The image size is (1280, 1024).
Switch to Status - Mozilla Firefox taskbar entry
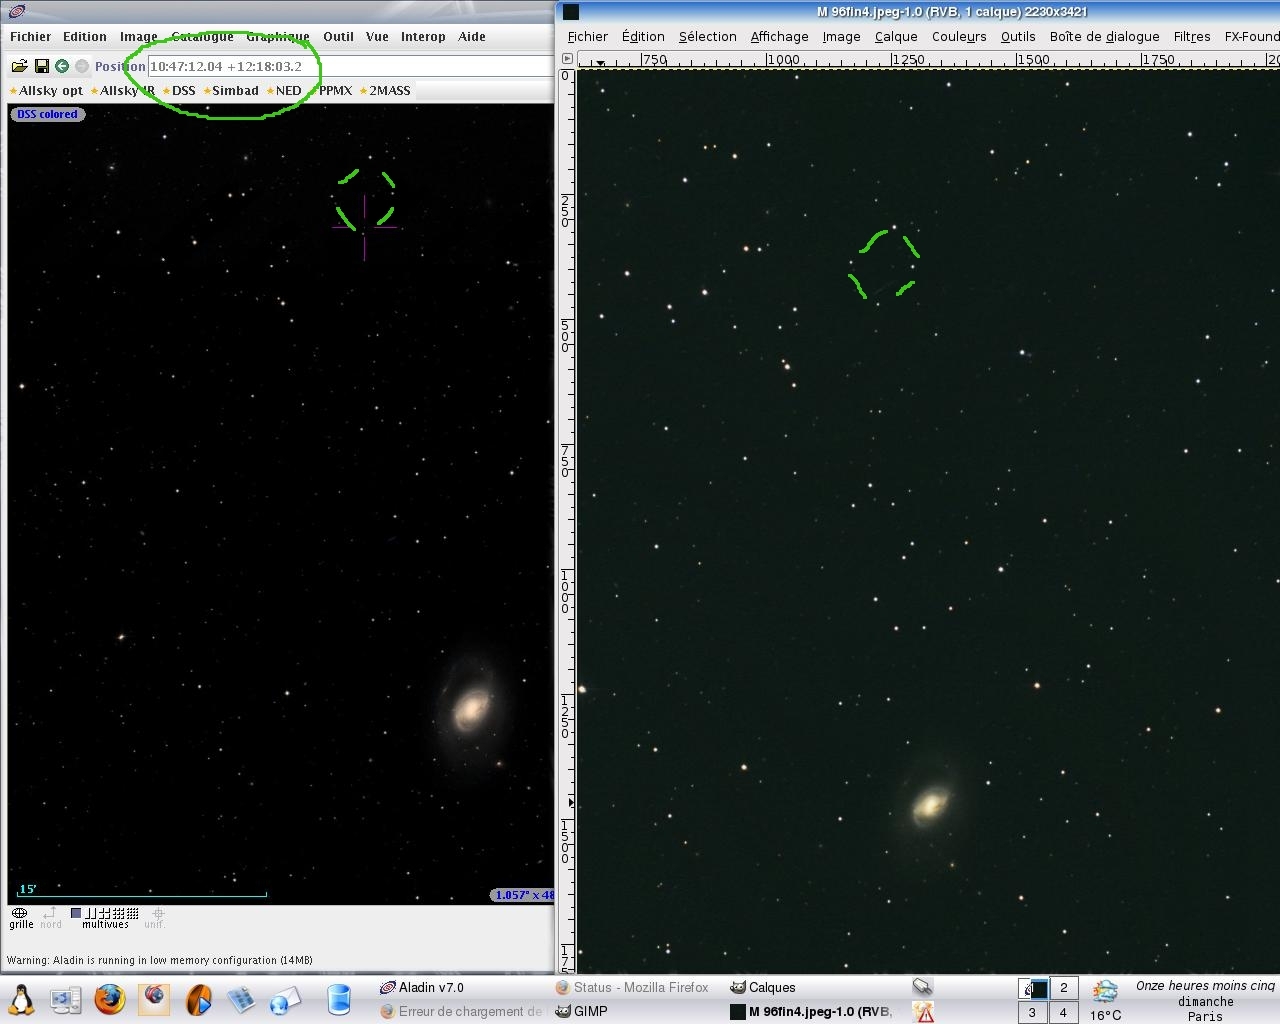(x=633, y=987)
